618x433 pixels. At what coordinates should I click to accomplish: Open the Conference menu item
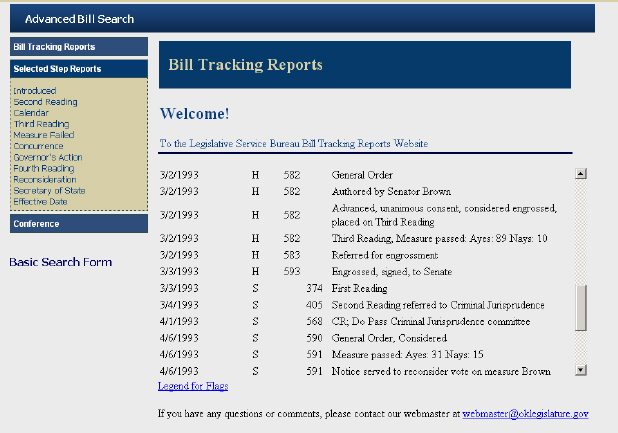[79, 224]
